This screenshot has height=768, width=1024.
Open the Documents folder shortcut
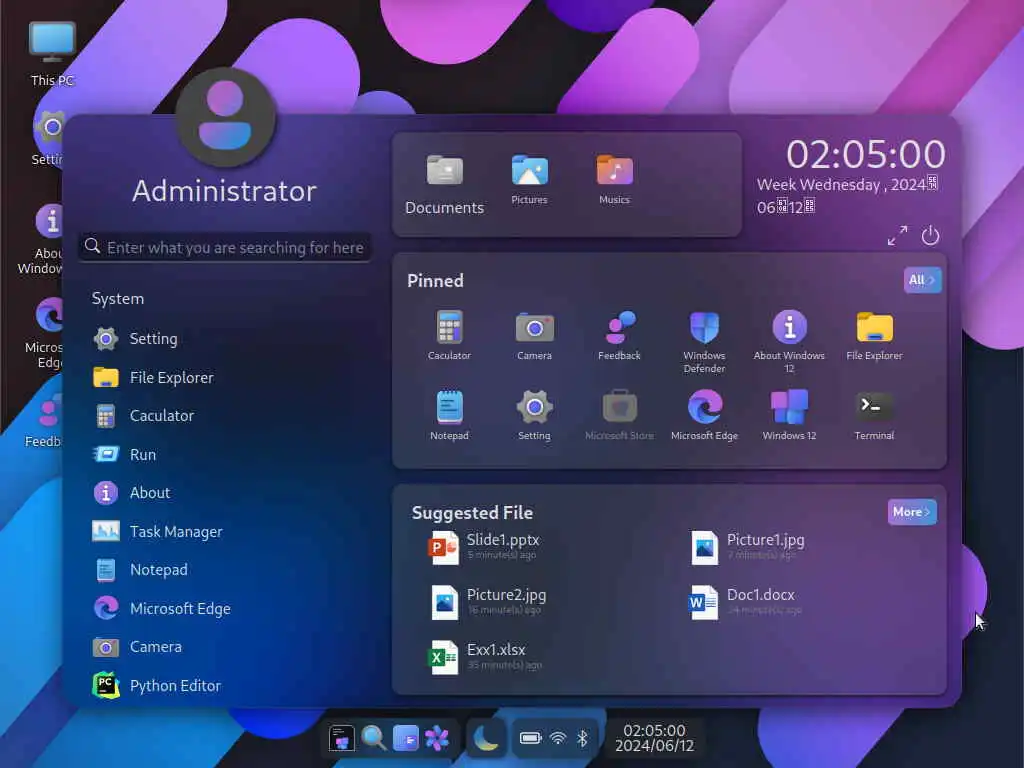click(444, 185)
